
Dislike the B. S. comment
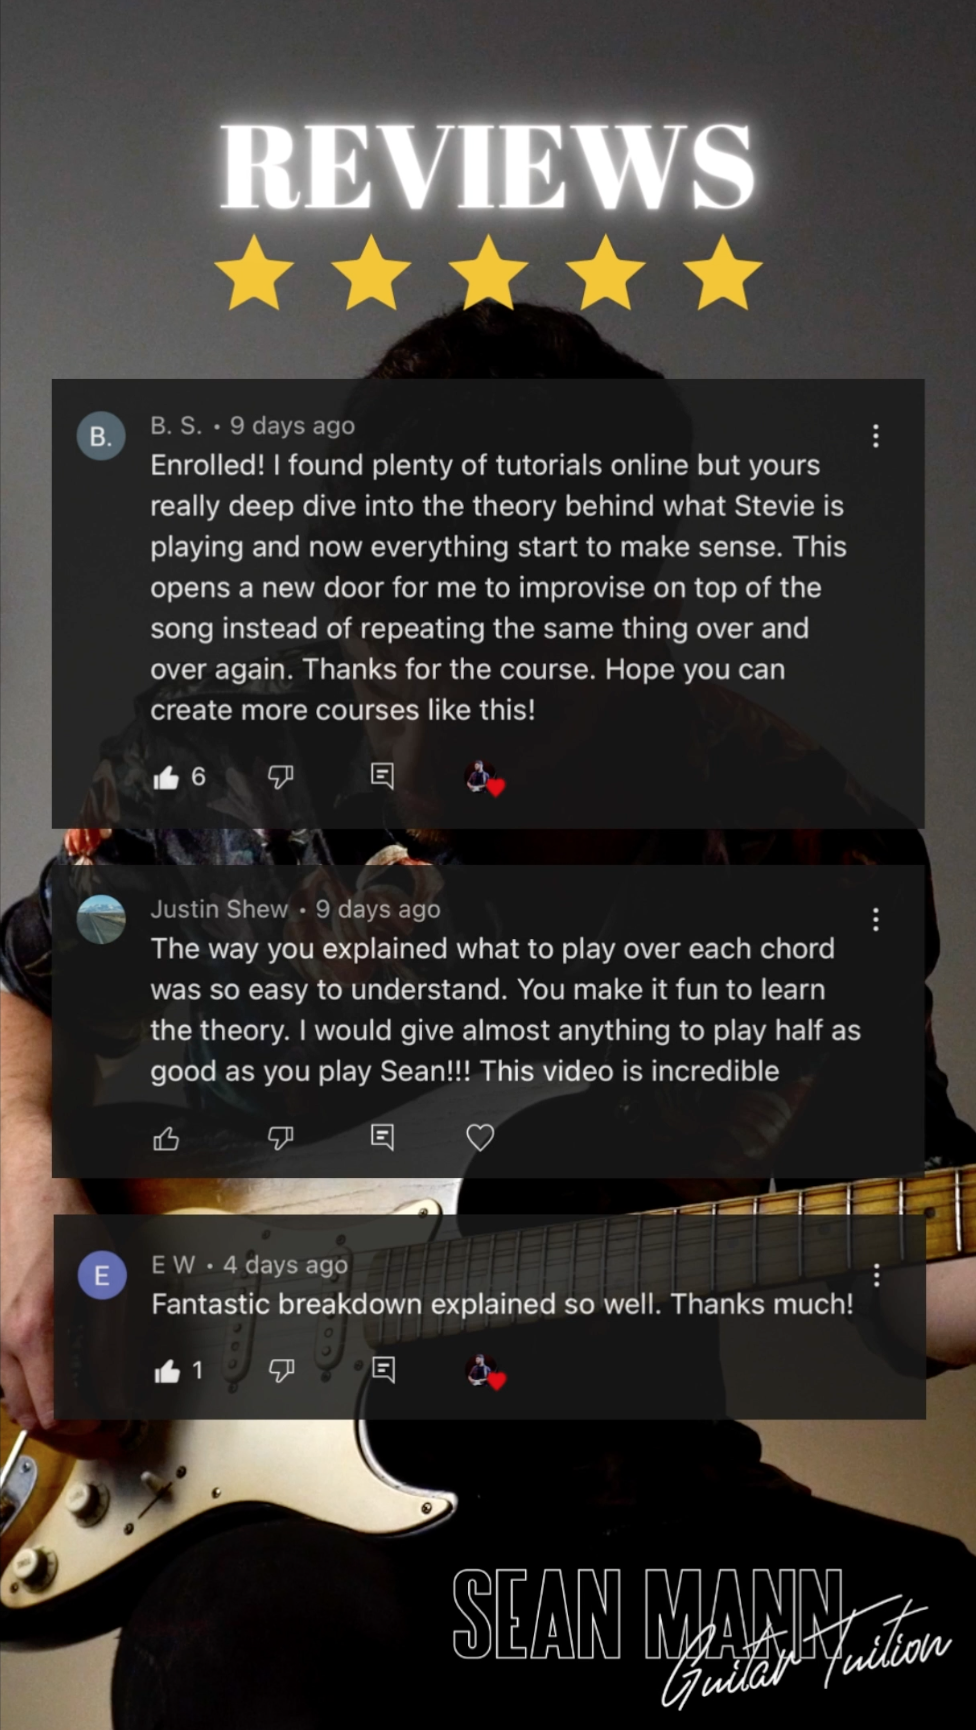click(281, 777)
